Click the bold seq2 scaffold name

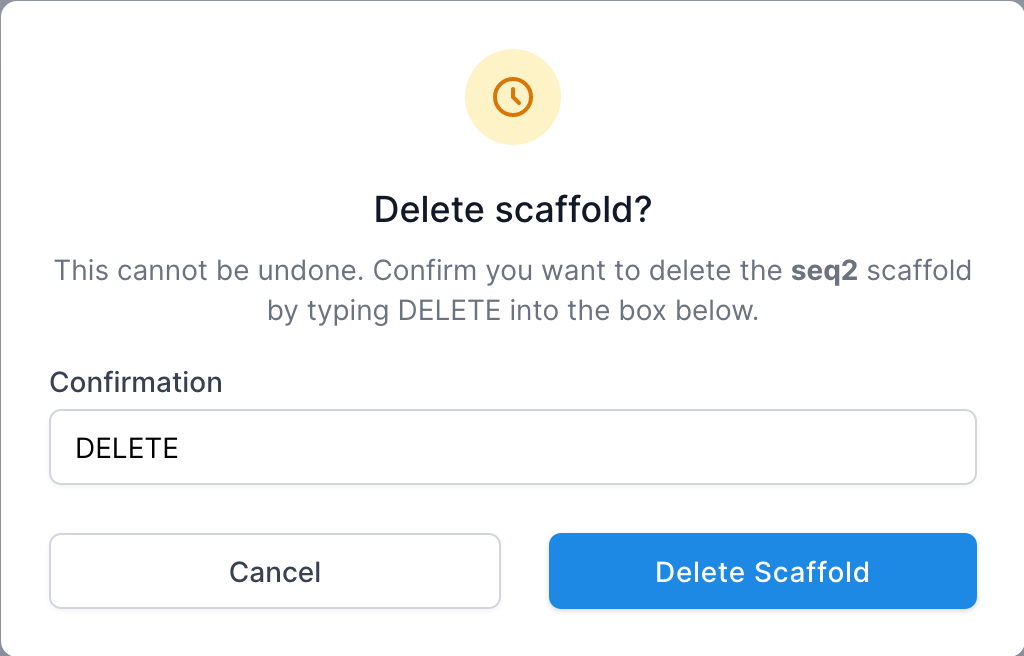[x=824, y=271]
